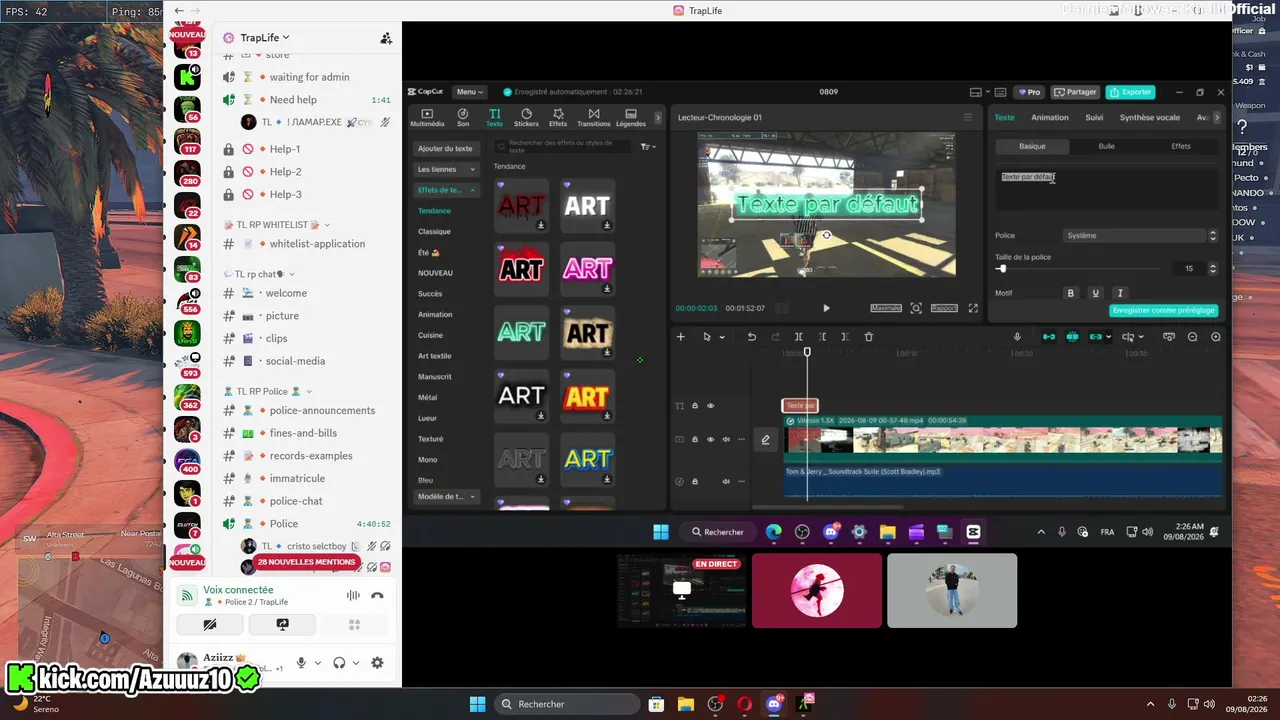Lock the text track
Viewport: 1280px width, 720px height.
(x=695, y=405)
